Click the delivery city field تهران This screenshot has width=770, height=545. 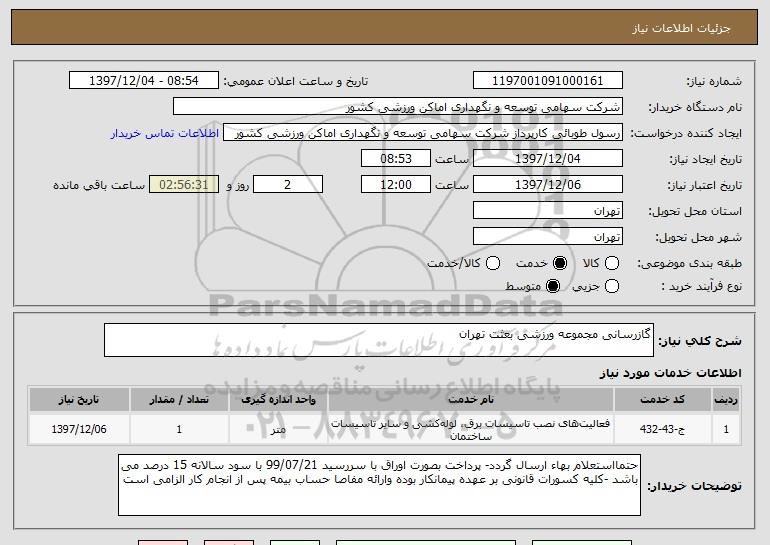548,237
